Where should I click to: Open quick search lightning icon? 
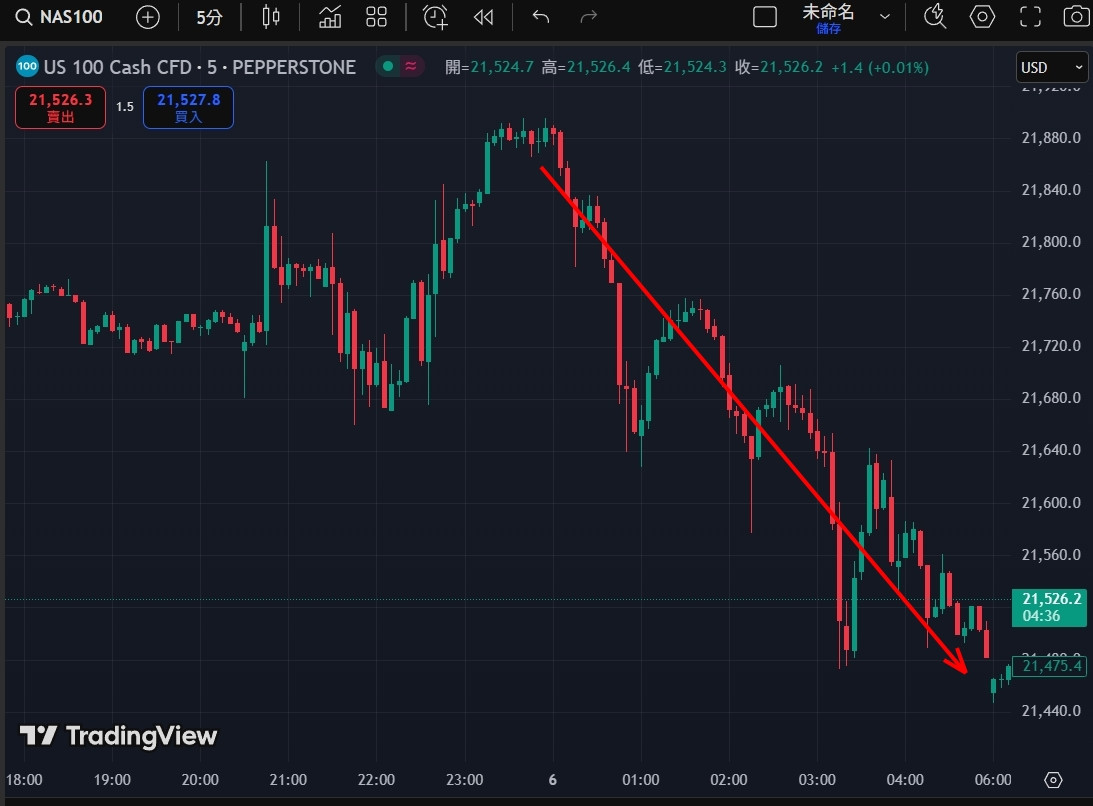(x=934, y=17)
